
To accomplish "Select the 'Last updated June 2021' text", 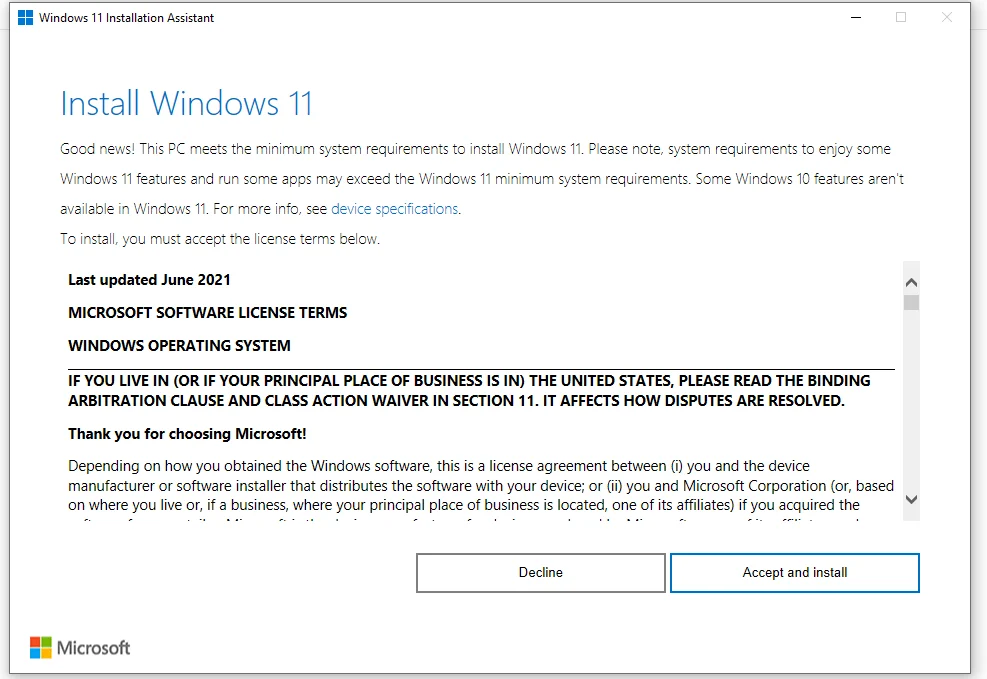I will 149,280.
